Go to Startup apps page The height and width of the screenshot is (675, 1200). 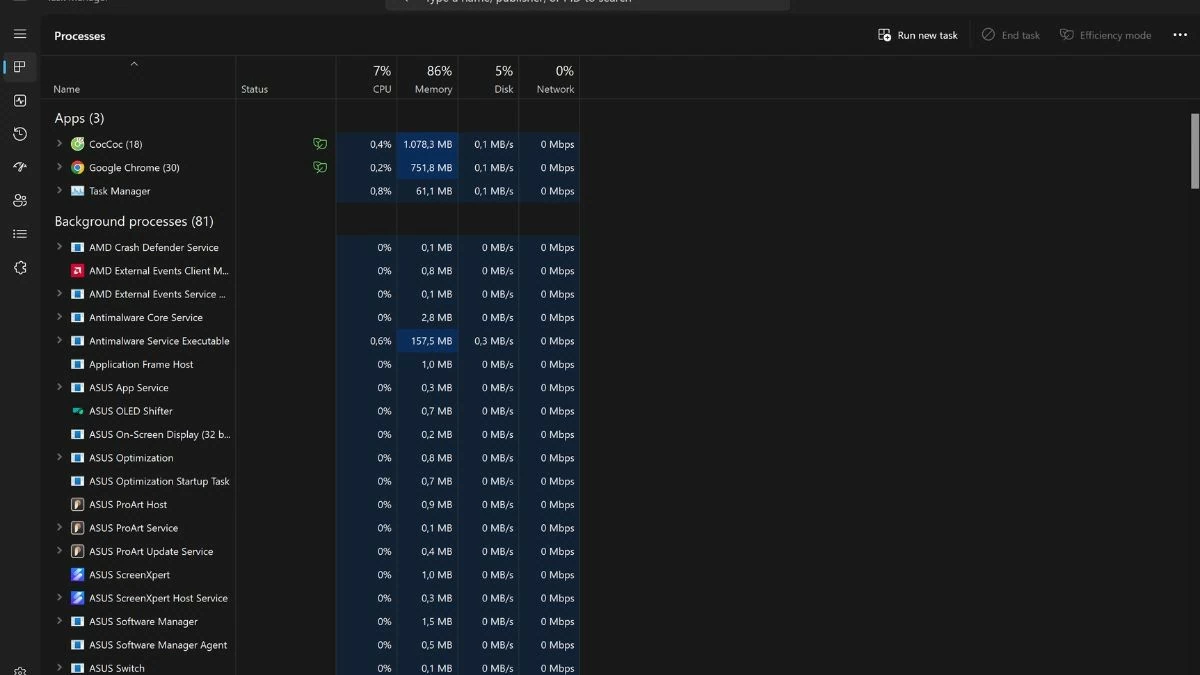click(20, 167)
